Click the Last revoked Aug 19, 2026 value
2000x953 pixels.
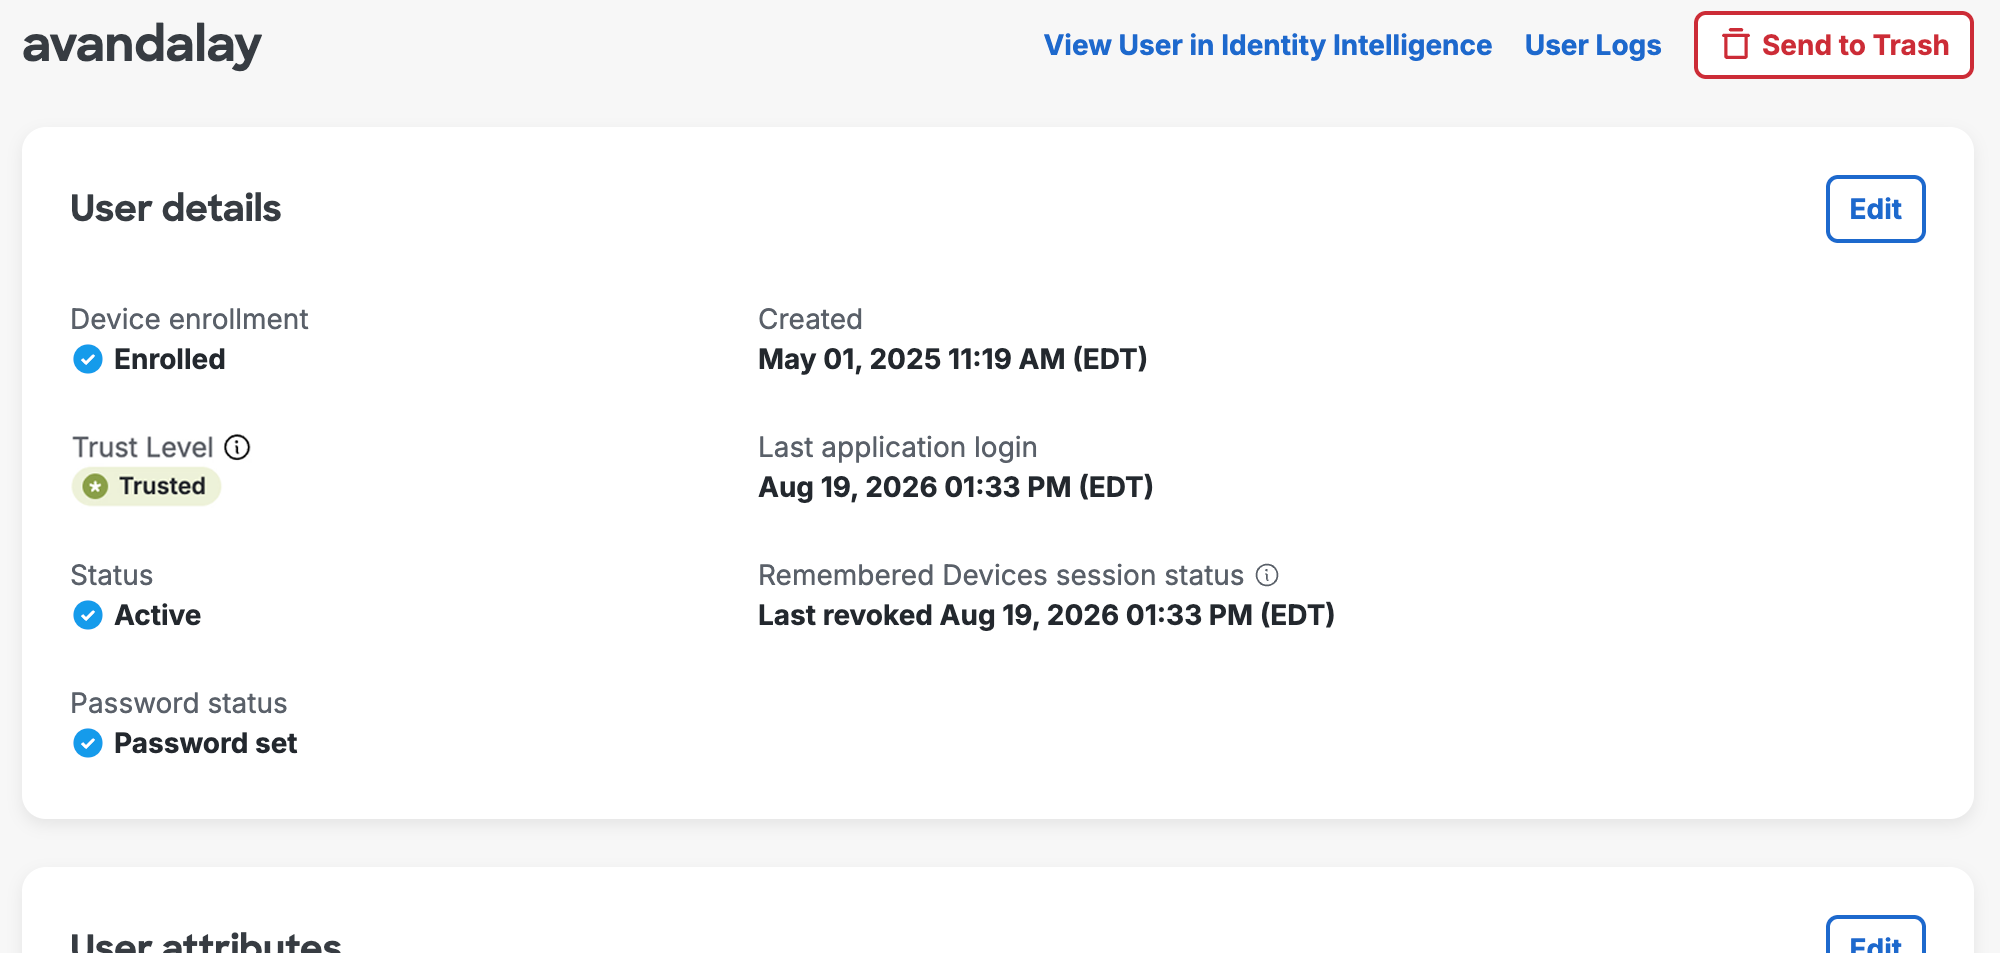click(1047, 615)
